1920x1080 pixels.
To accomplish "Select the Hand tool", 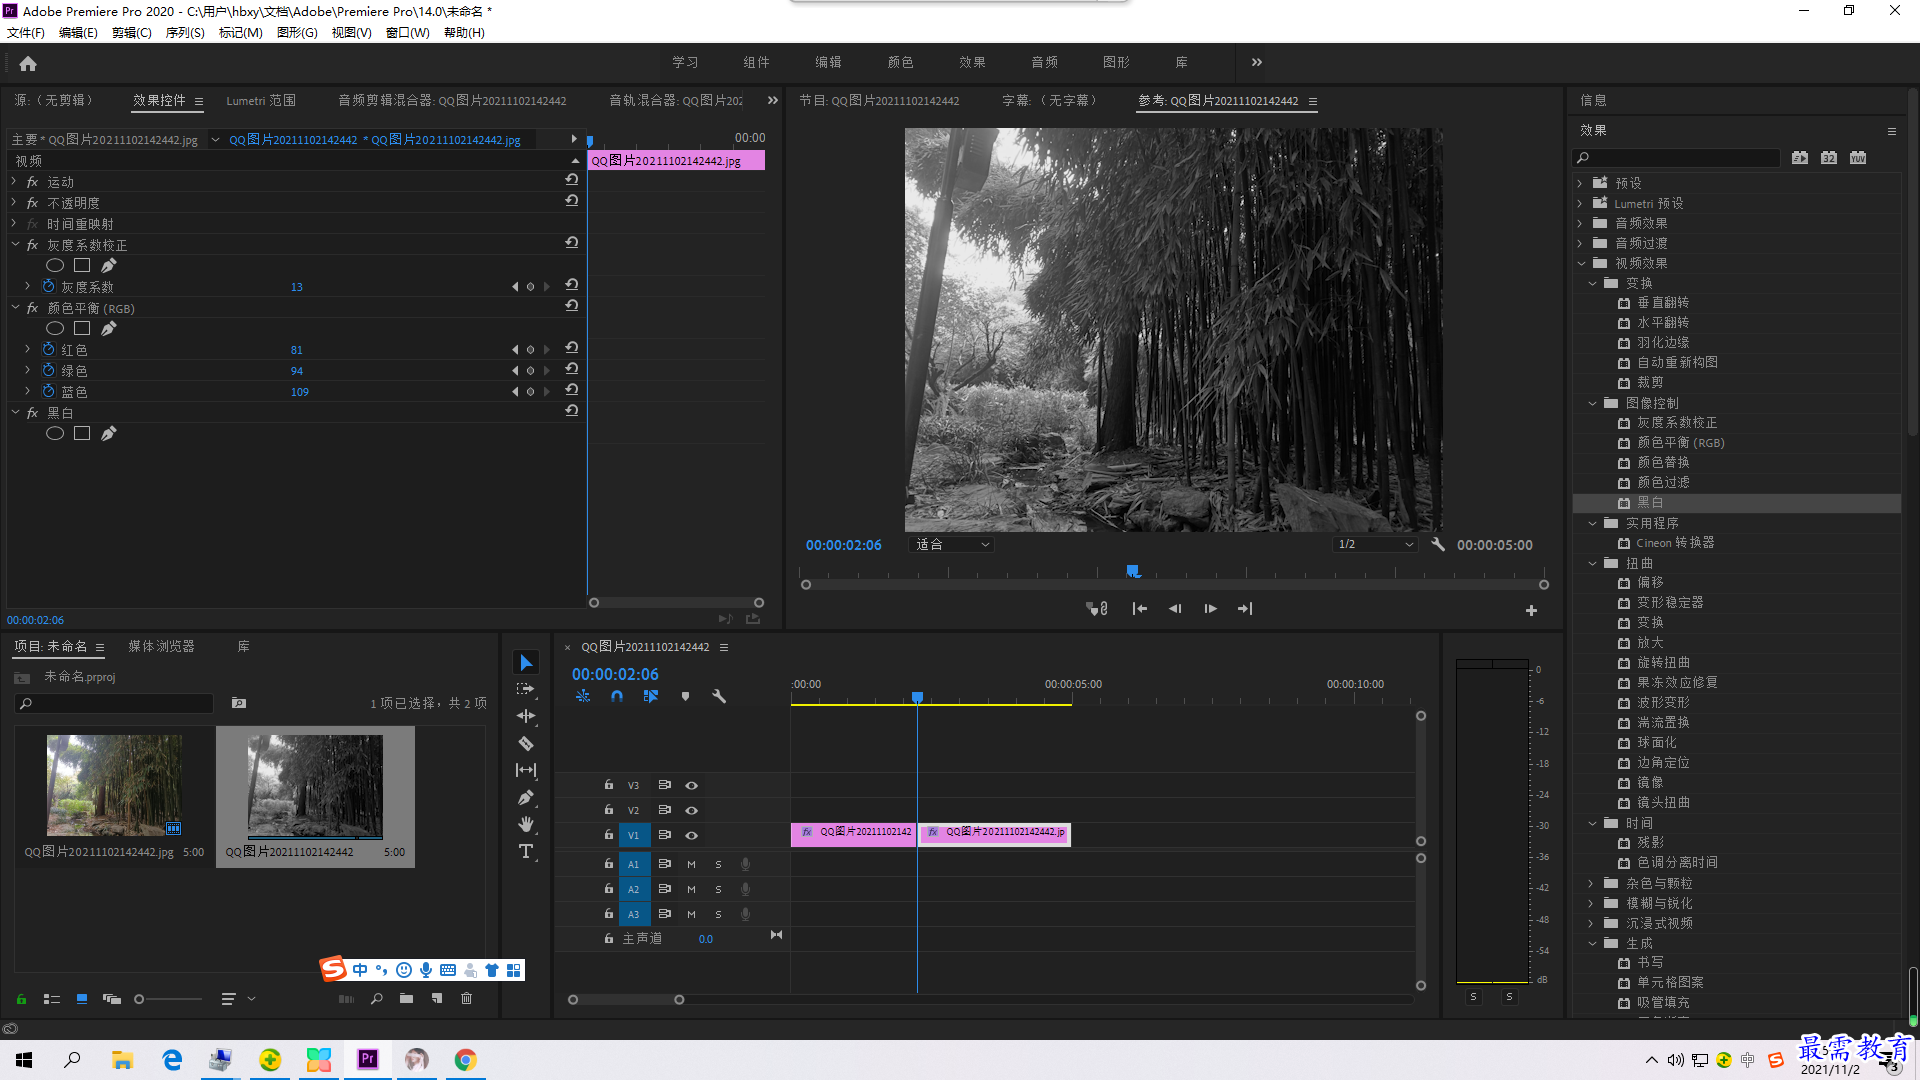I will point(526,824).
